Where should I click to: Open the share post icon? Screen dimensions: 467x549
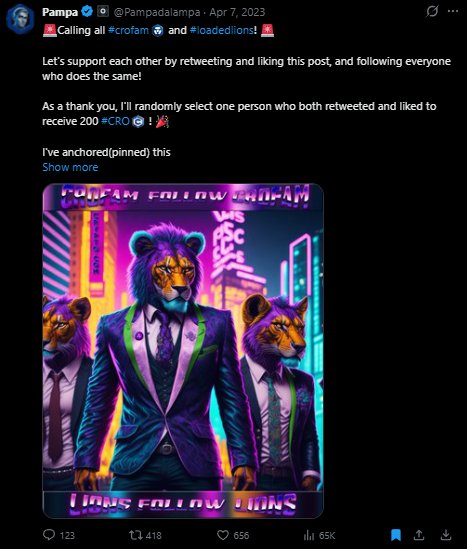[x=419, y=535]
